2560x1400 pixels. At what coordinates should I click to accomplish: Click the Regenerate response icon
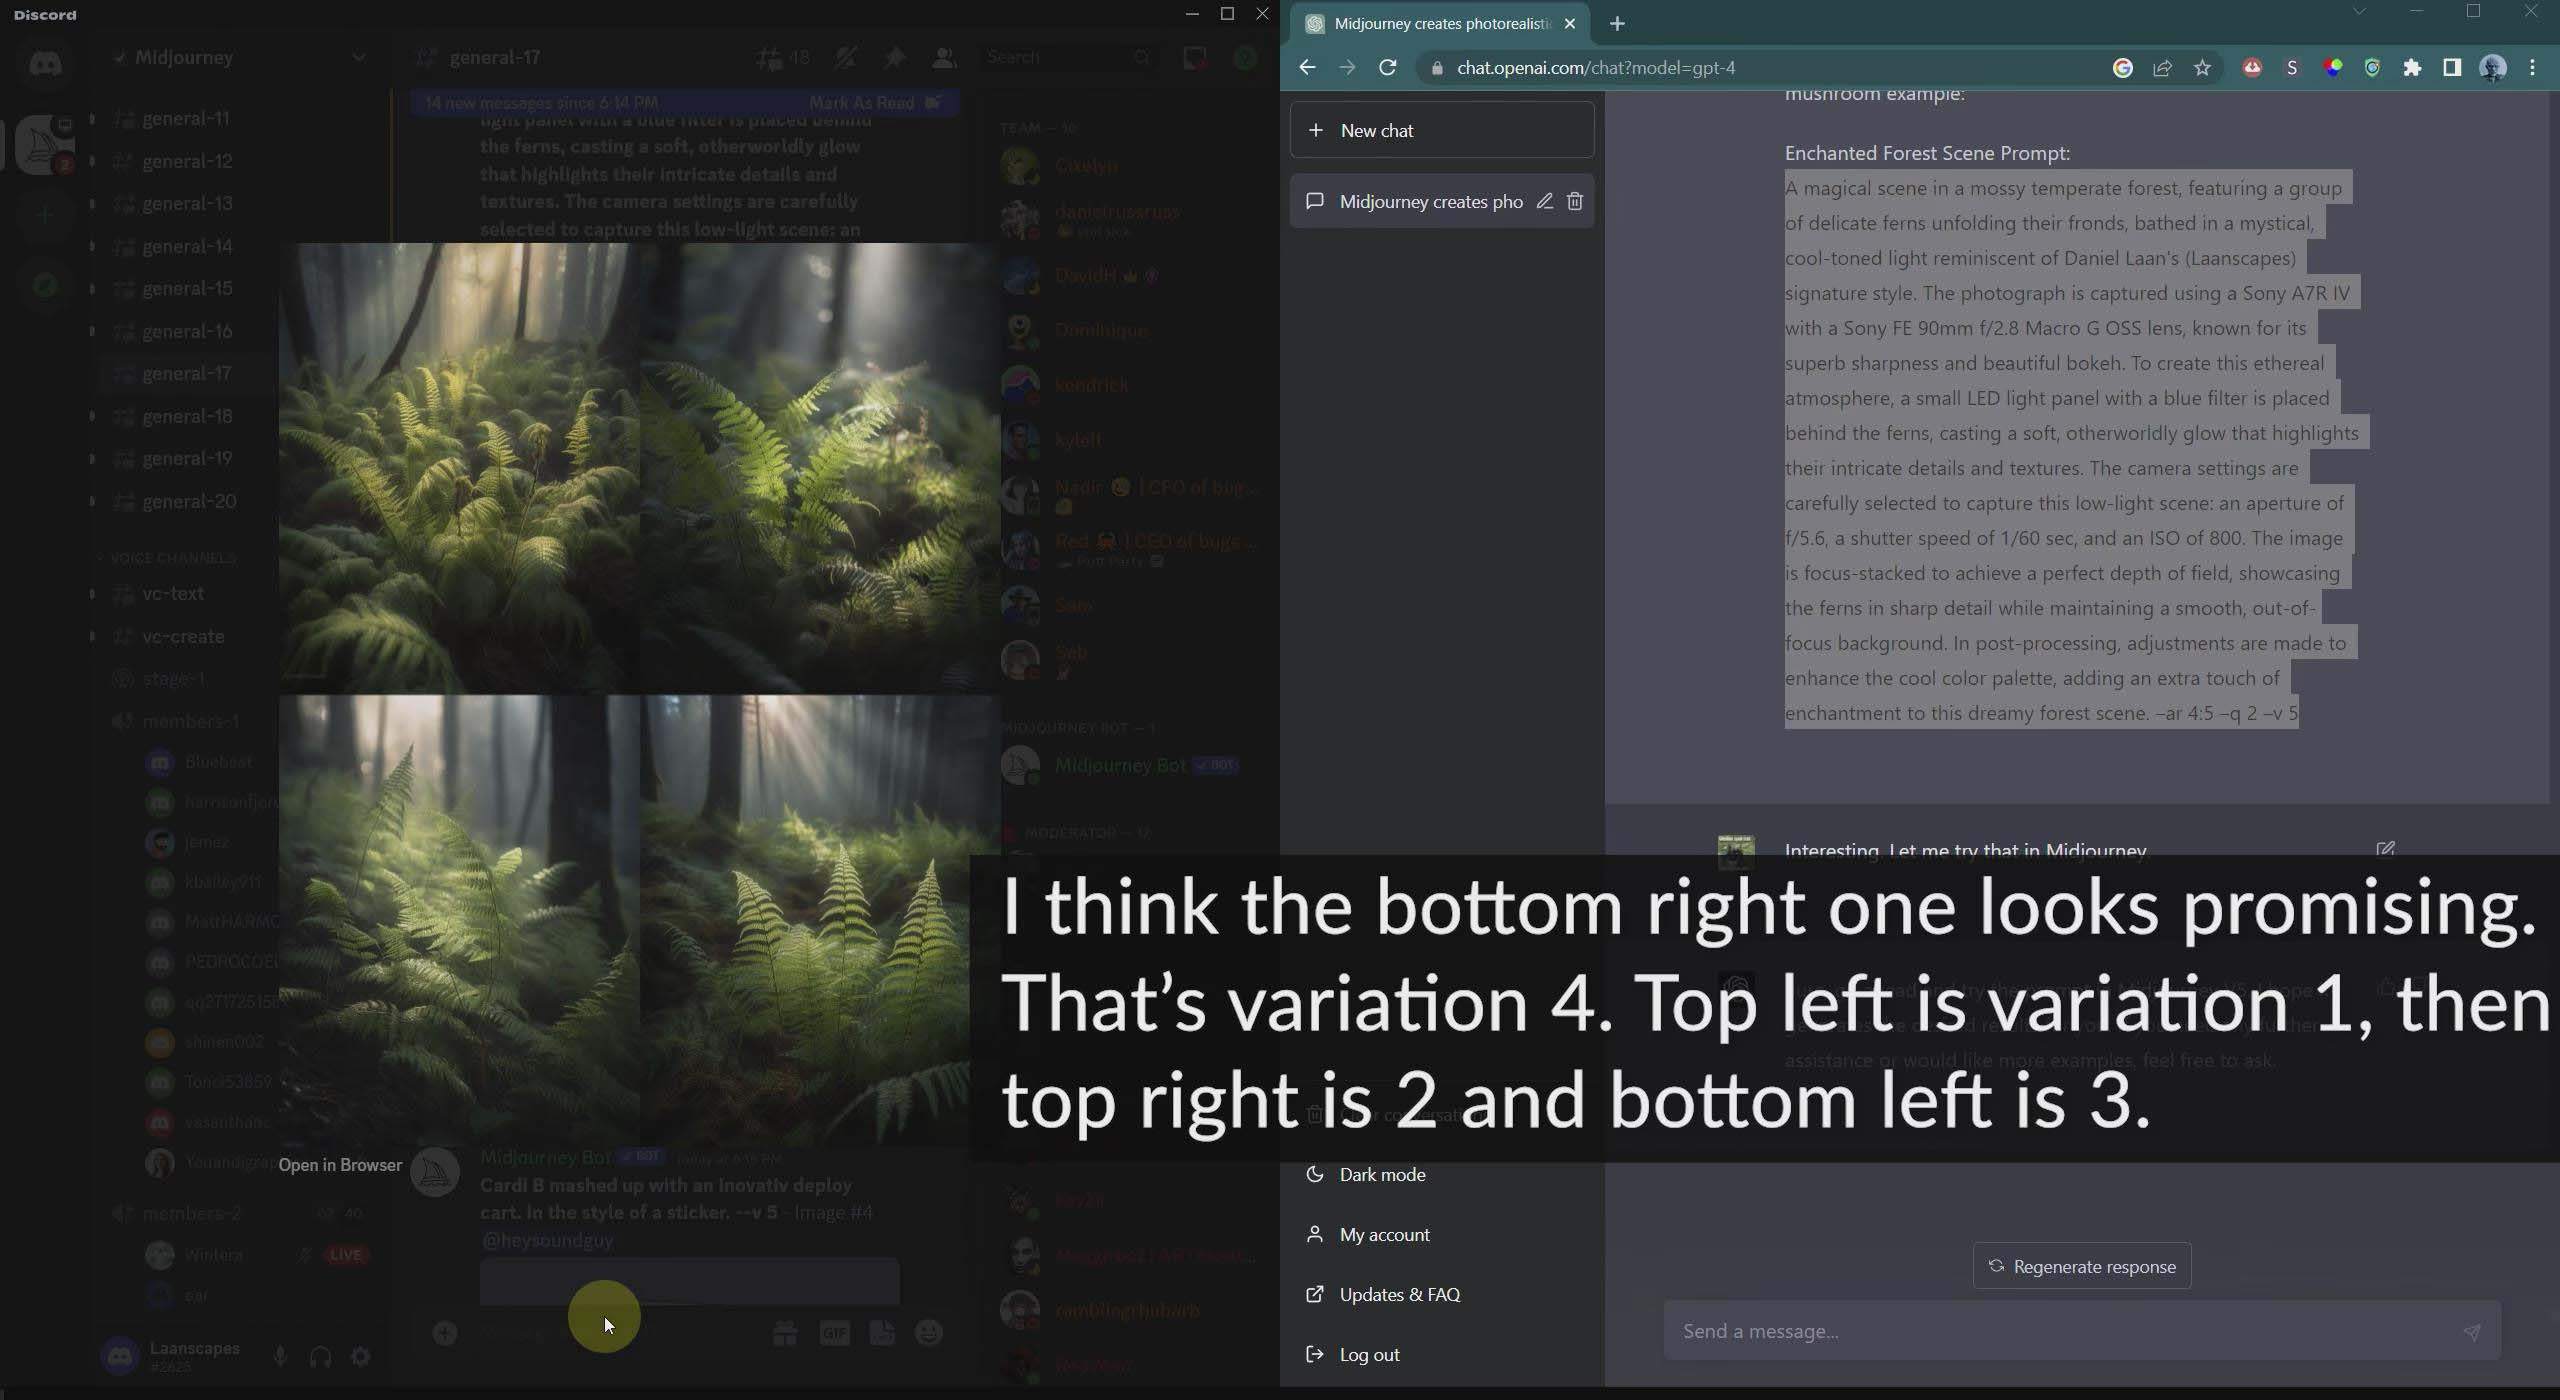[x=1995, y=1266]
